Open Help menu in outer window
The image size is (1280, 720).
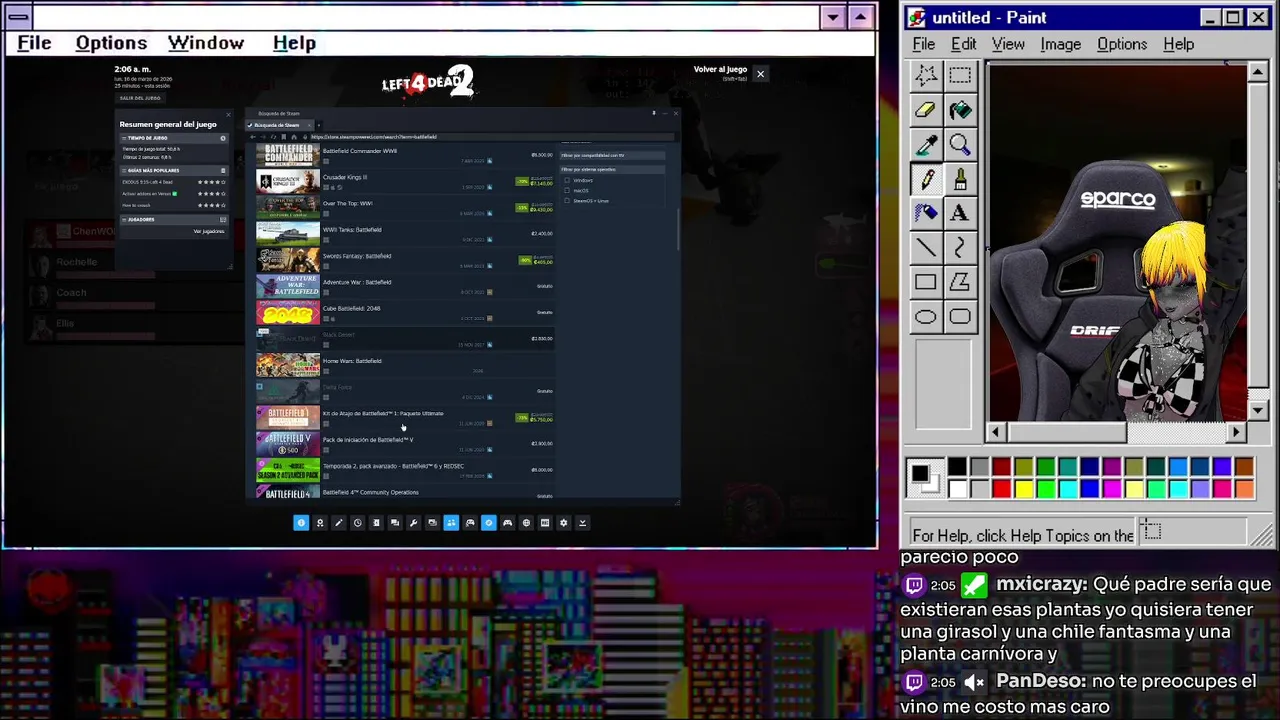(x=294, y=43)
